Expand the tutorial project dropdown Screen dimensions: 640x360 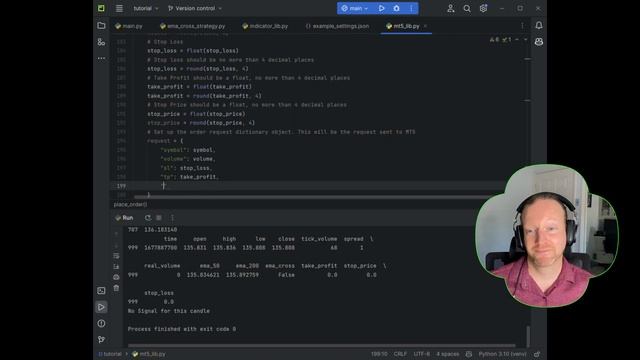click(146, 8)
